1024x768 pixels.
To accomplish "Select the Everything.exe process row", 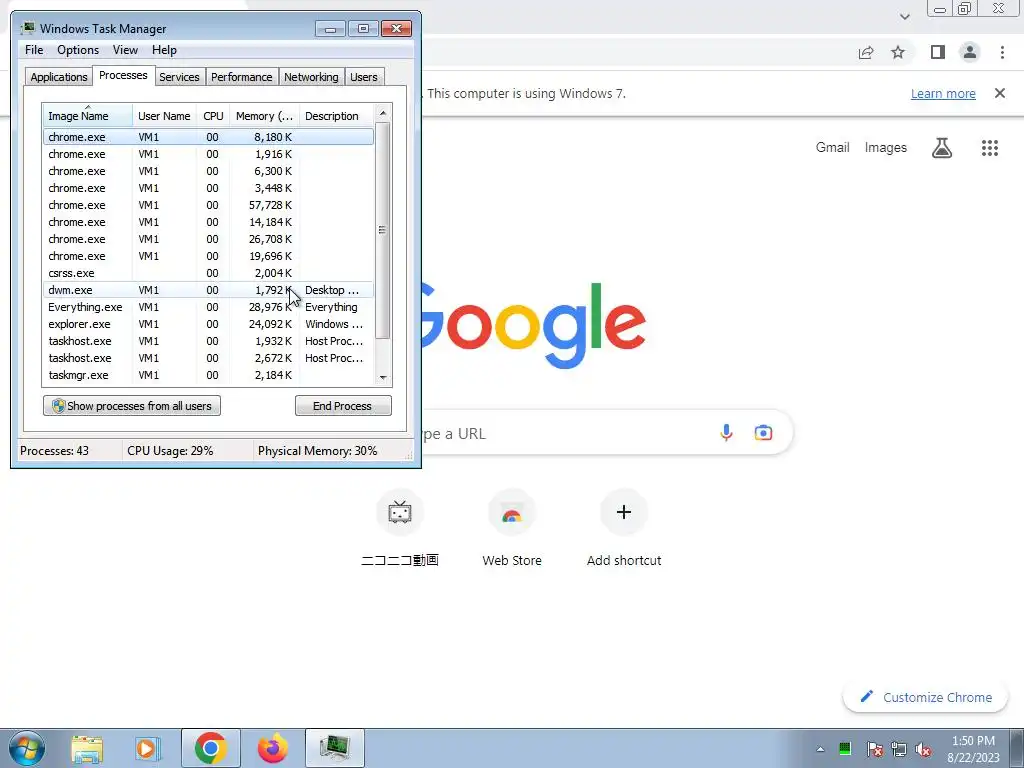I will pos(208,307).
